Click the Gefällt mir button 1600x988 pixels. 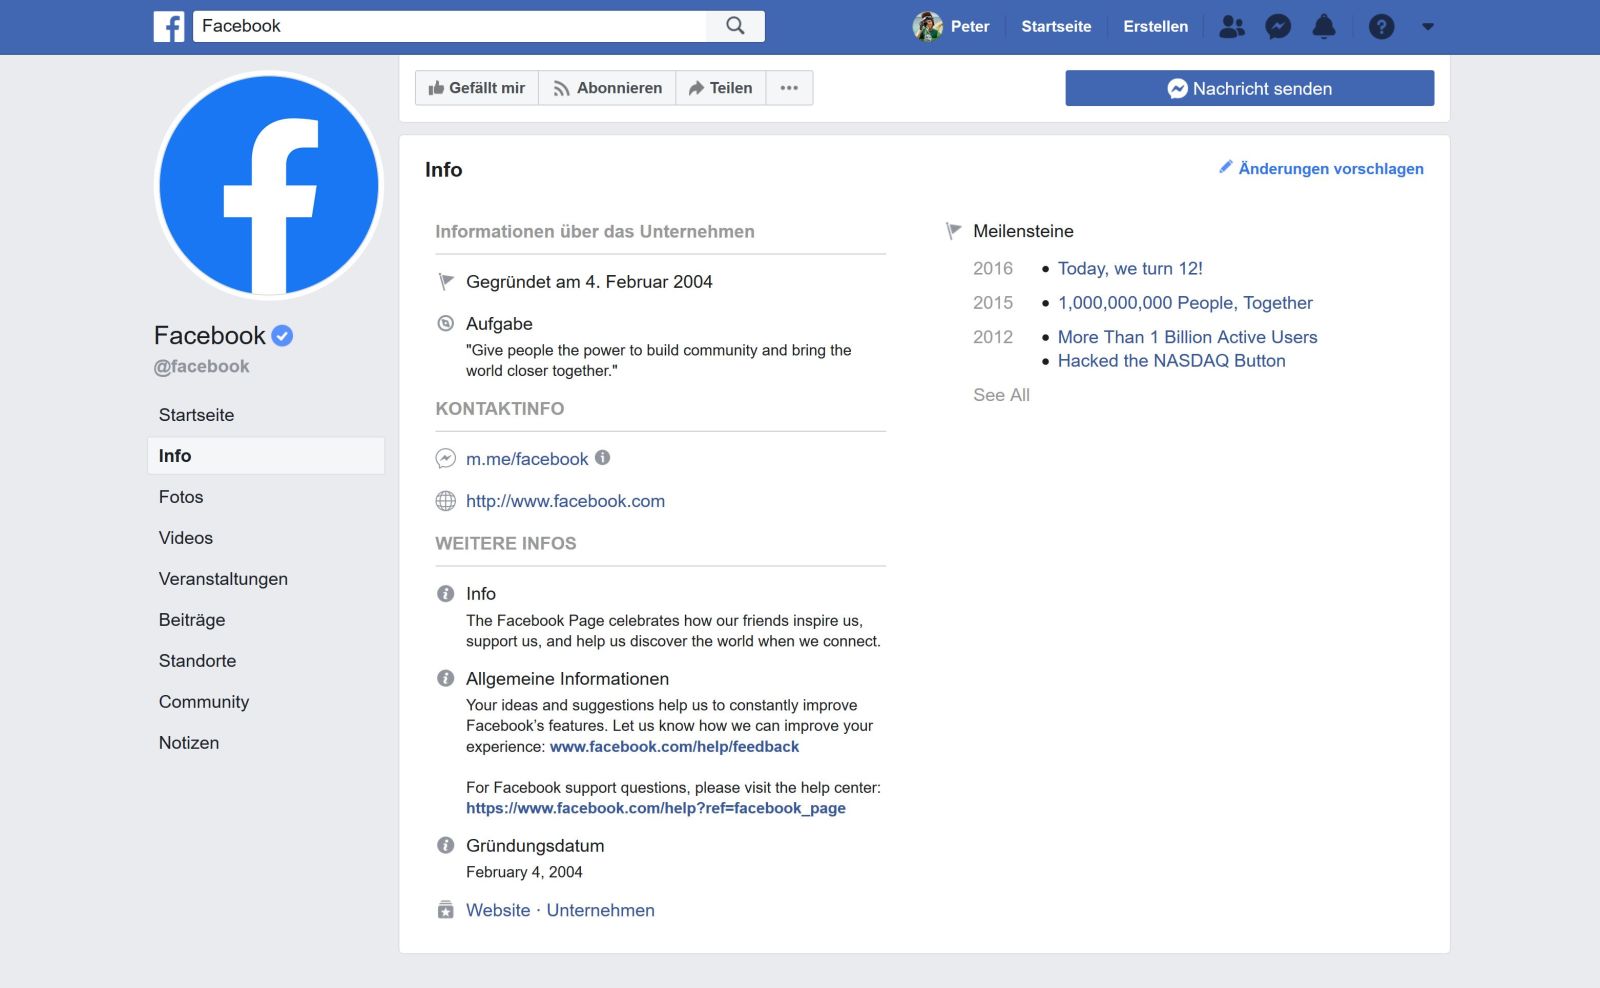click(x=477, y=88)
